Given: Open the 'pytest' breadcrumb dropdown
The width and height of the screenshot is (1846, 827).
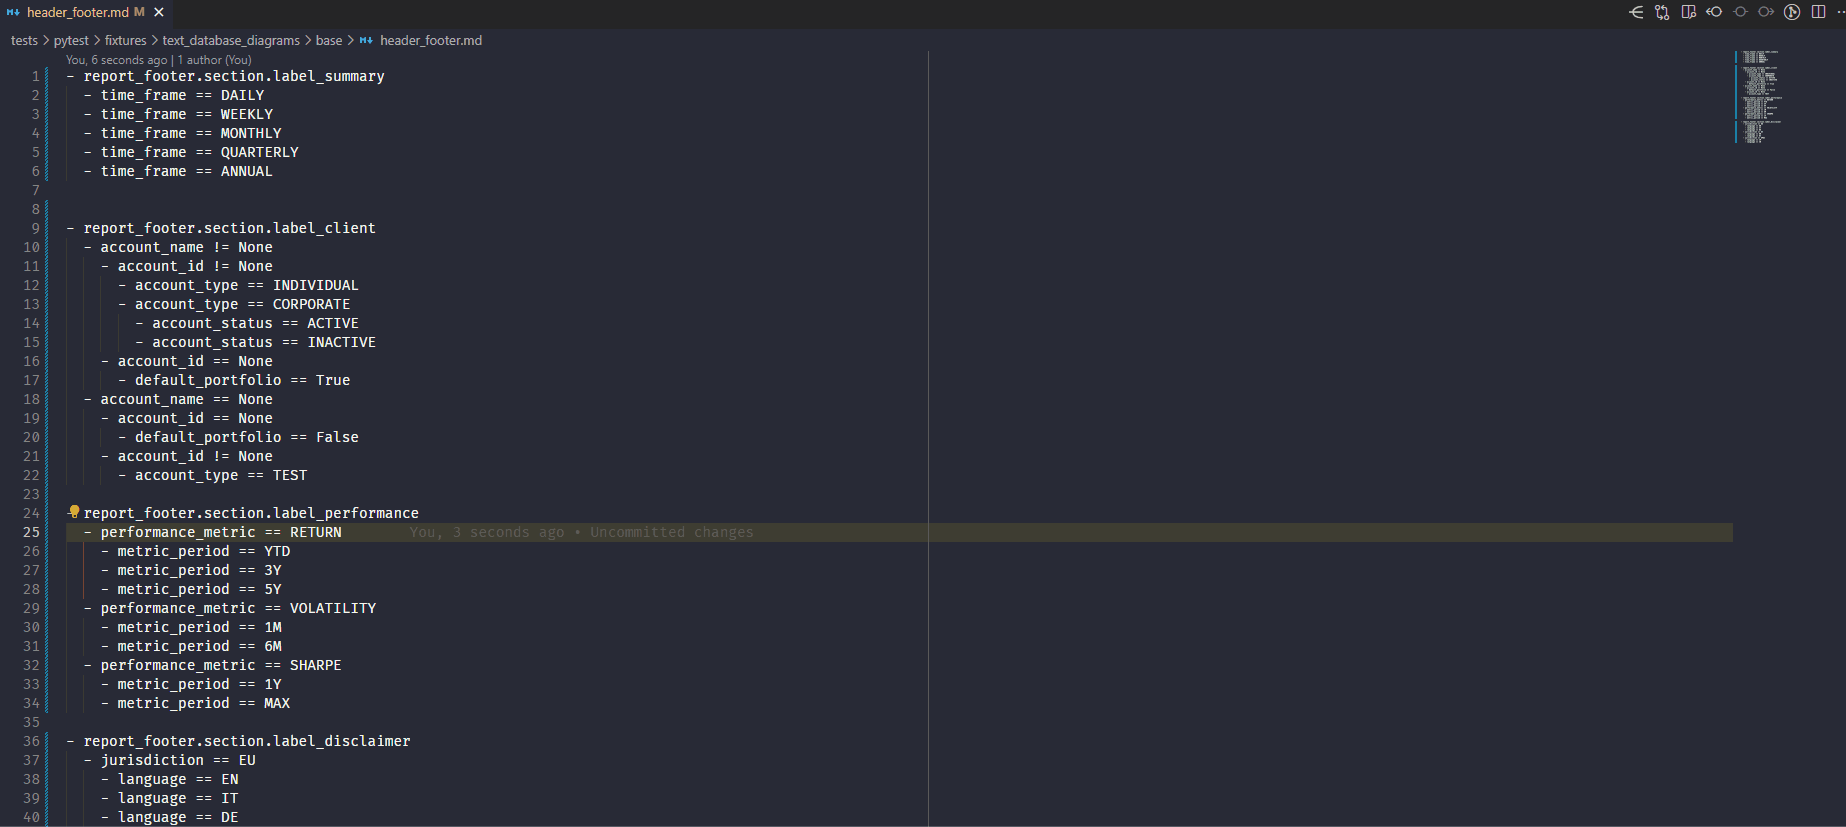Looking at the screenshot, I should (71, 40).
